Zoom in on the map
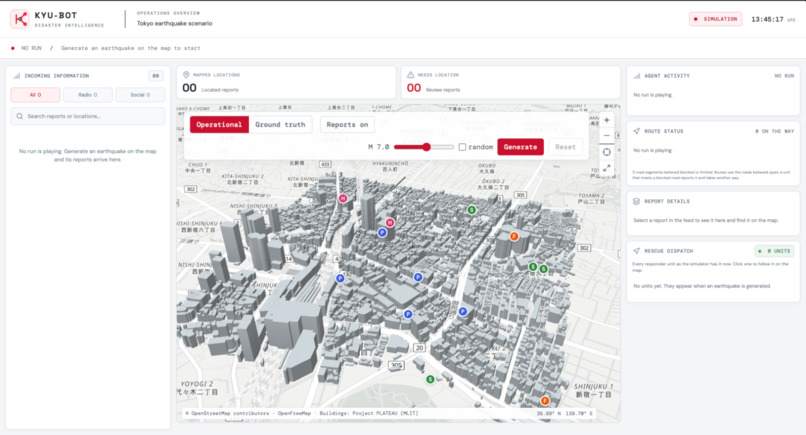Screen dimensions: 806x435 607,120
